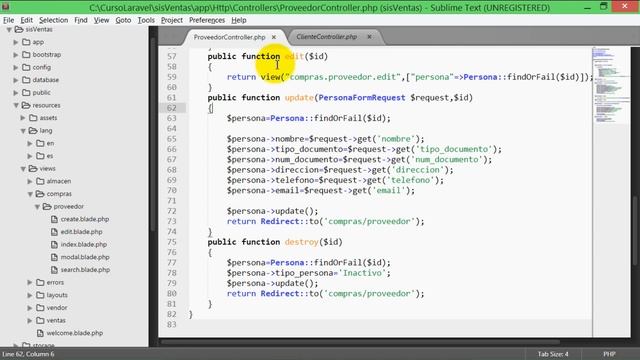Collapse the compras folder arrow
Viewport: 640px width, 360px height.
click(x=30, y=194)
